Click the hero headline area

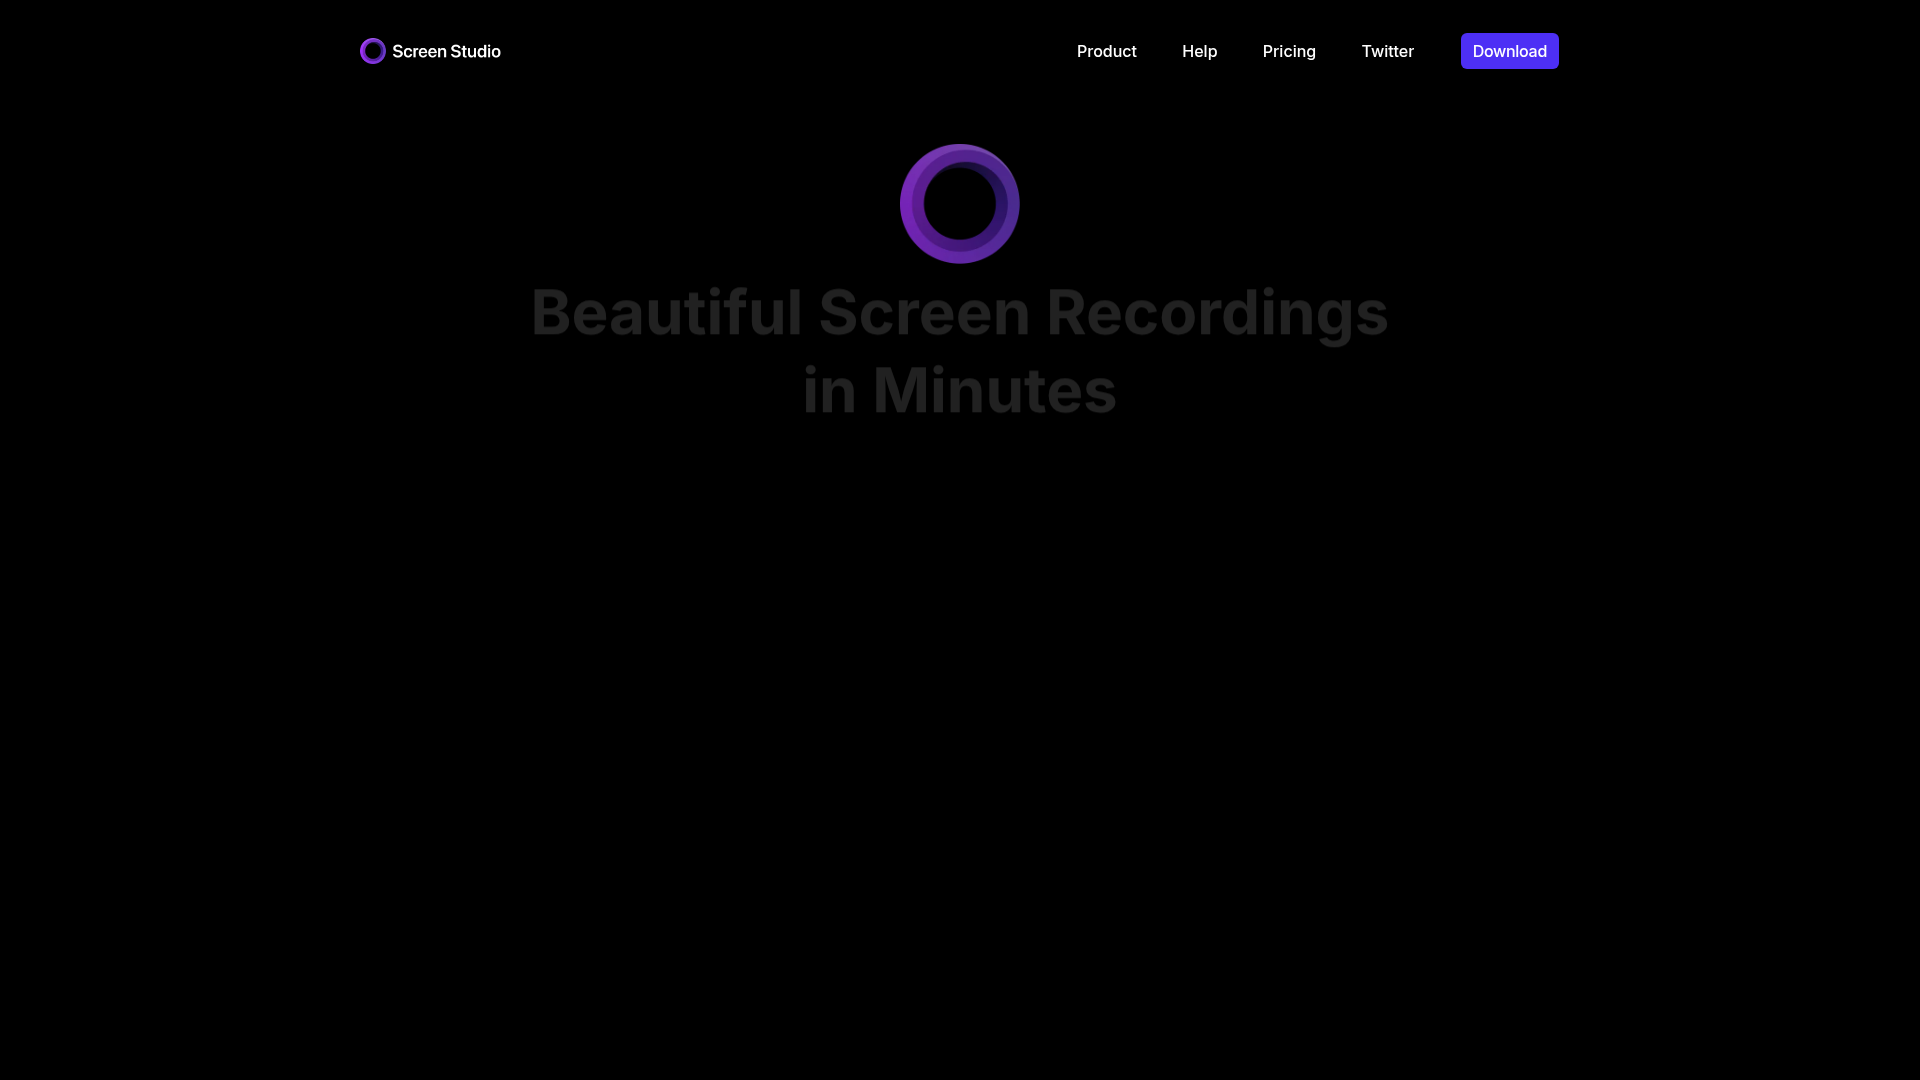coord(959,350)
